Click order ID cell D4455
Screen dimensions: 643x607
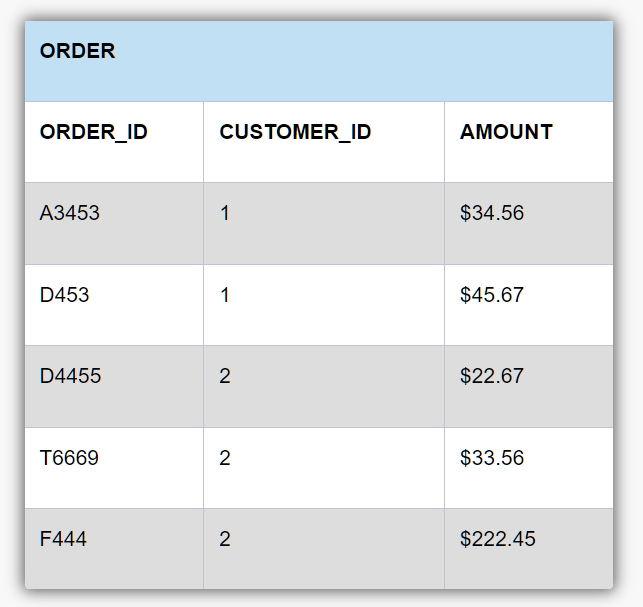tap(114, 386)
